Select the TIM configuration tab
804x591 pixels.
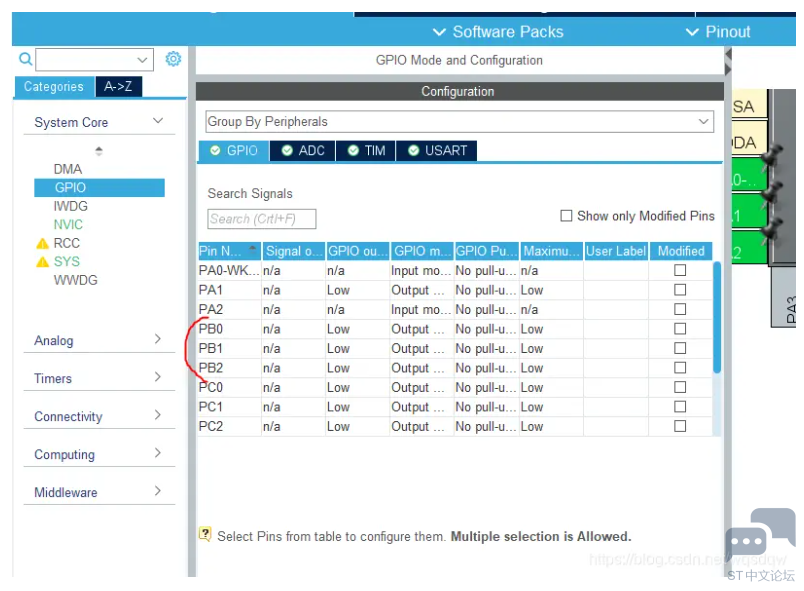coord(366,151)
